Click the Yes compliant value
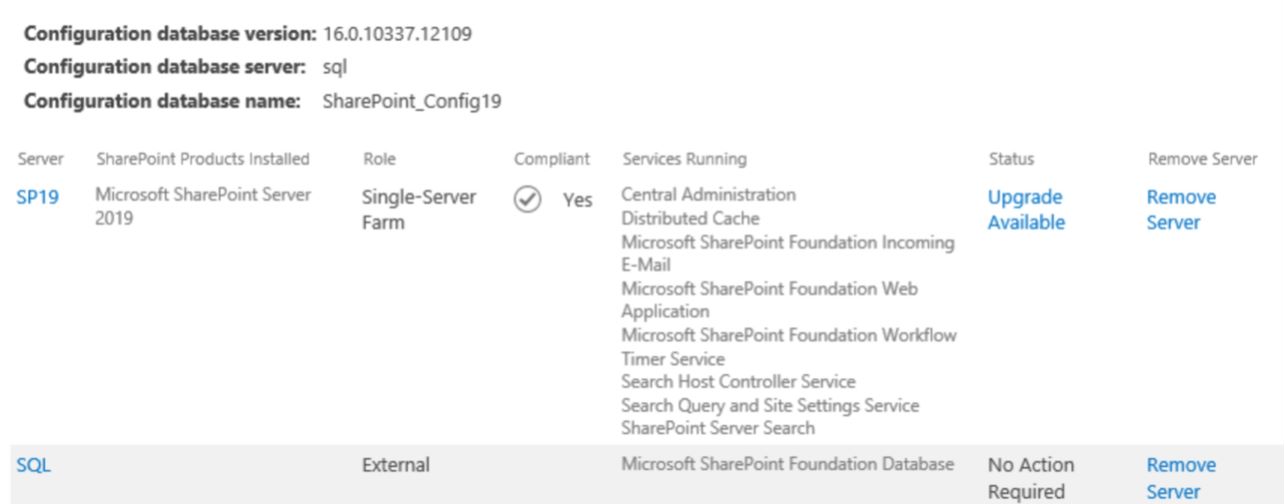Screen dimensions: 1284x504 [x=578, y=200]
